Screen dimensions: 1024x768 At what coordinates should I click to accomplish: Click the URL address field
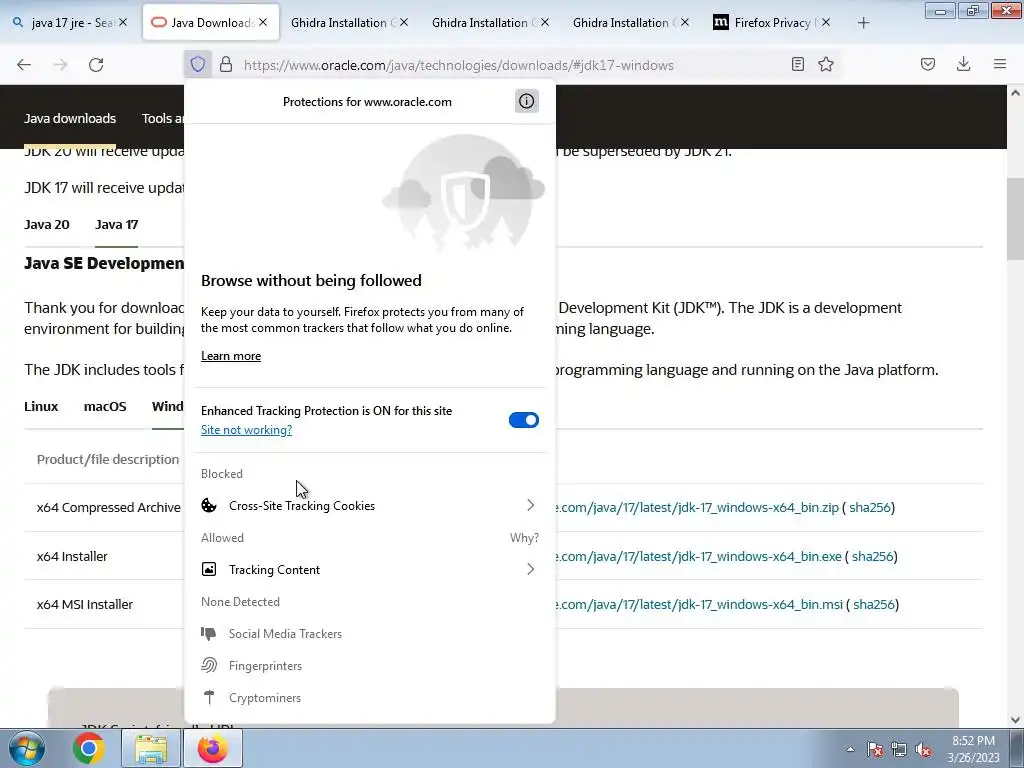tap(509, 65)
